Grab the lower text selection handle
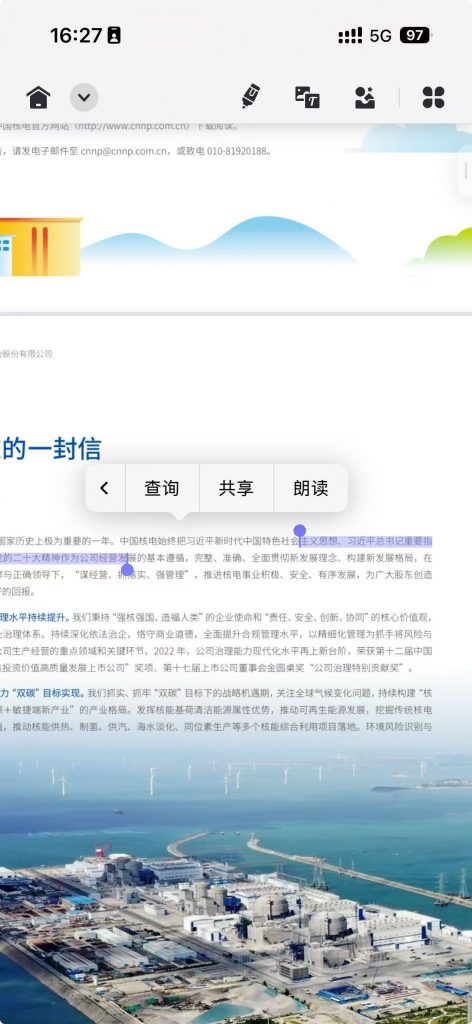 [127, 568]
